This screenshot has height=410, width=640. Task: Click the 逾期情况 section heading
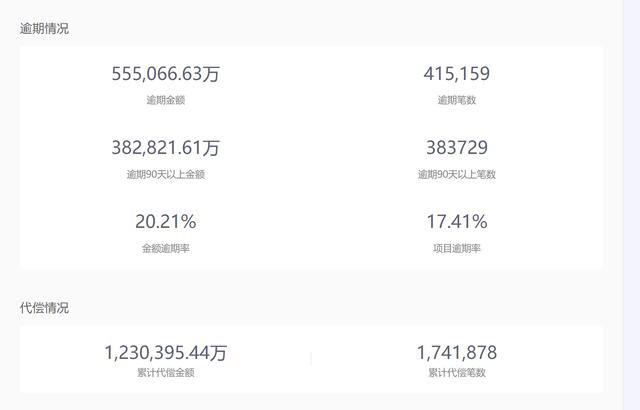click(x=44, y=29)
